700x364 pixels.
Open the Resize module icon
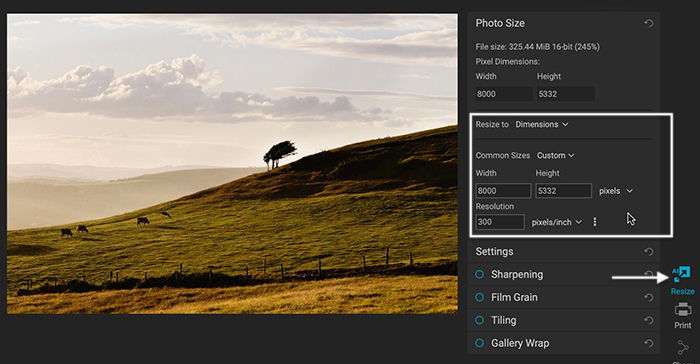(x=682, y=274)
